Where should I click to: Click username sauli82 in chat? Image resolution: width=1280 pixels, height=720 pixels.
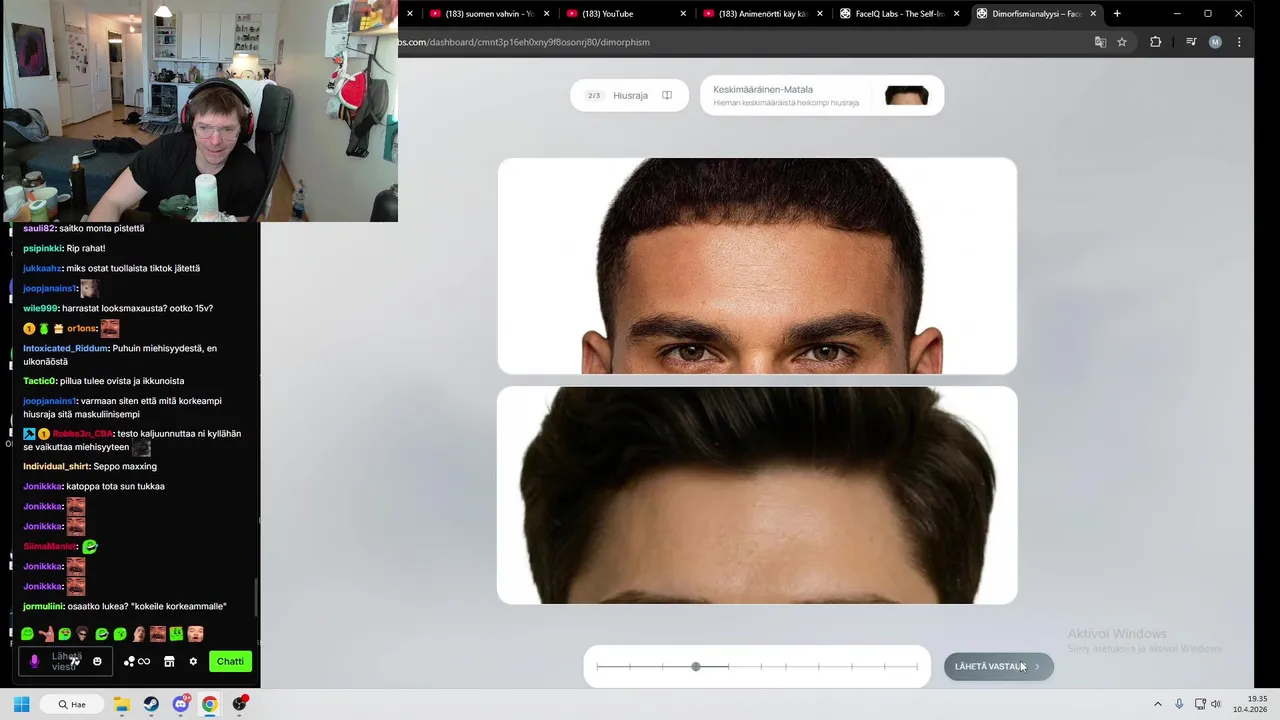click(40, 228)
